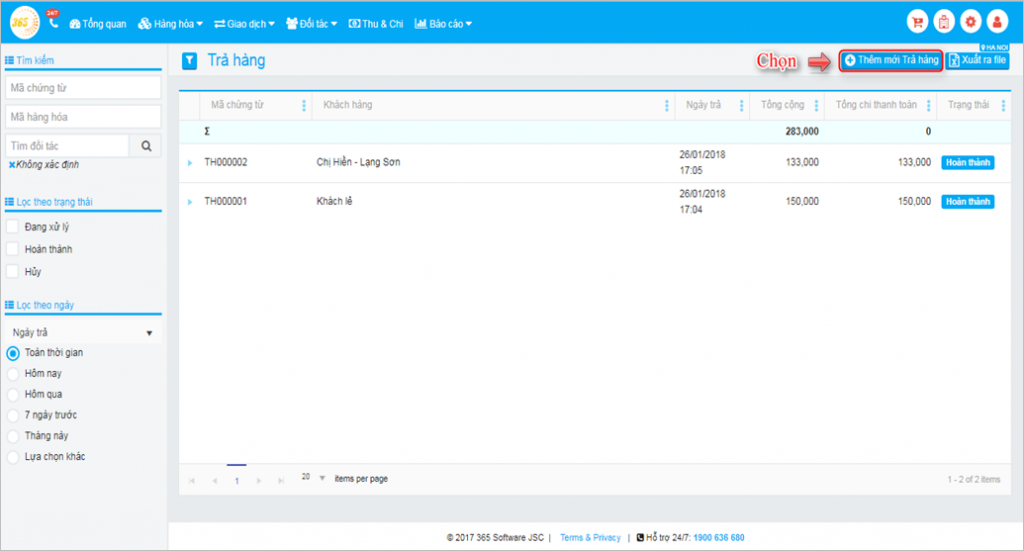Open the Ngày trả date type dropdown
Viewport: 1024px width, 551px height.
(x=83, y=333)
